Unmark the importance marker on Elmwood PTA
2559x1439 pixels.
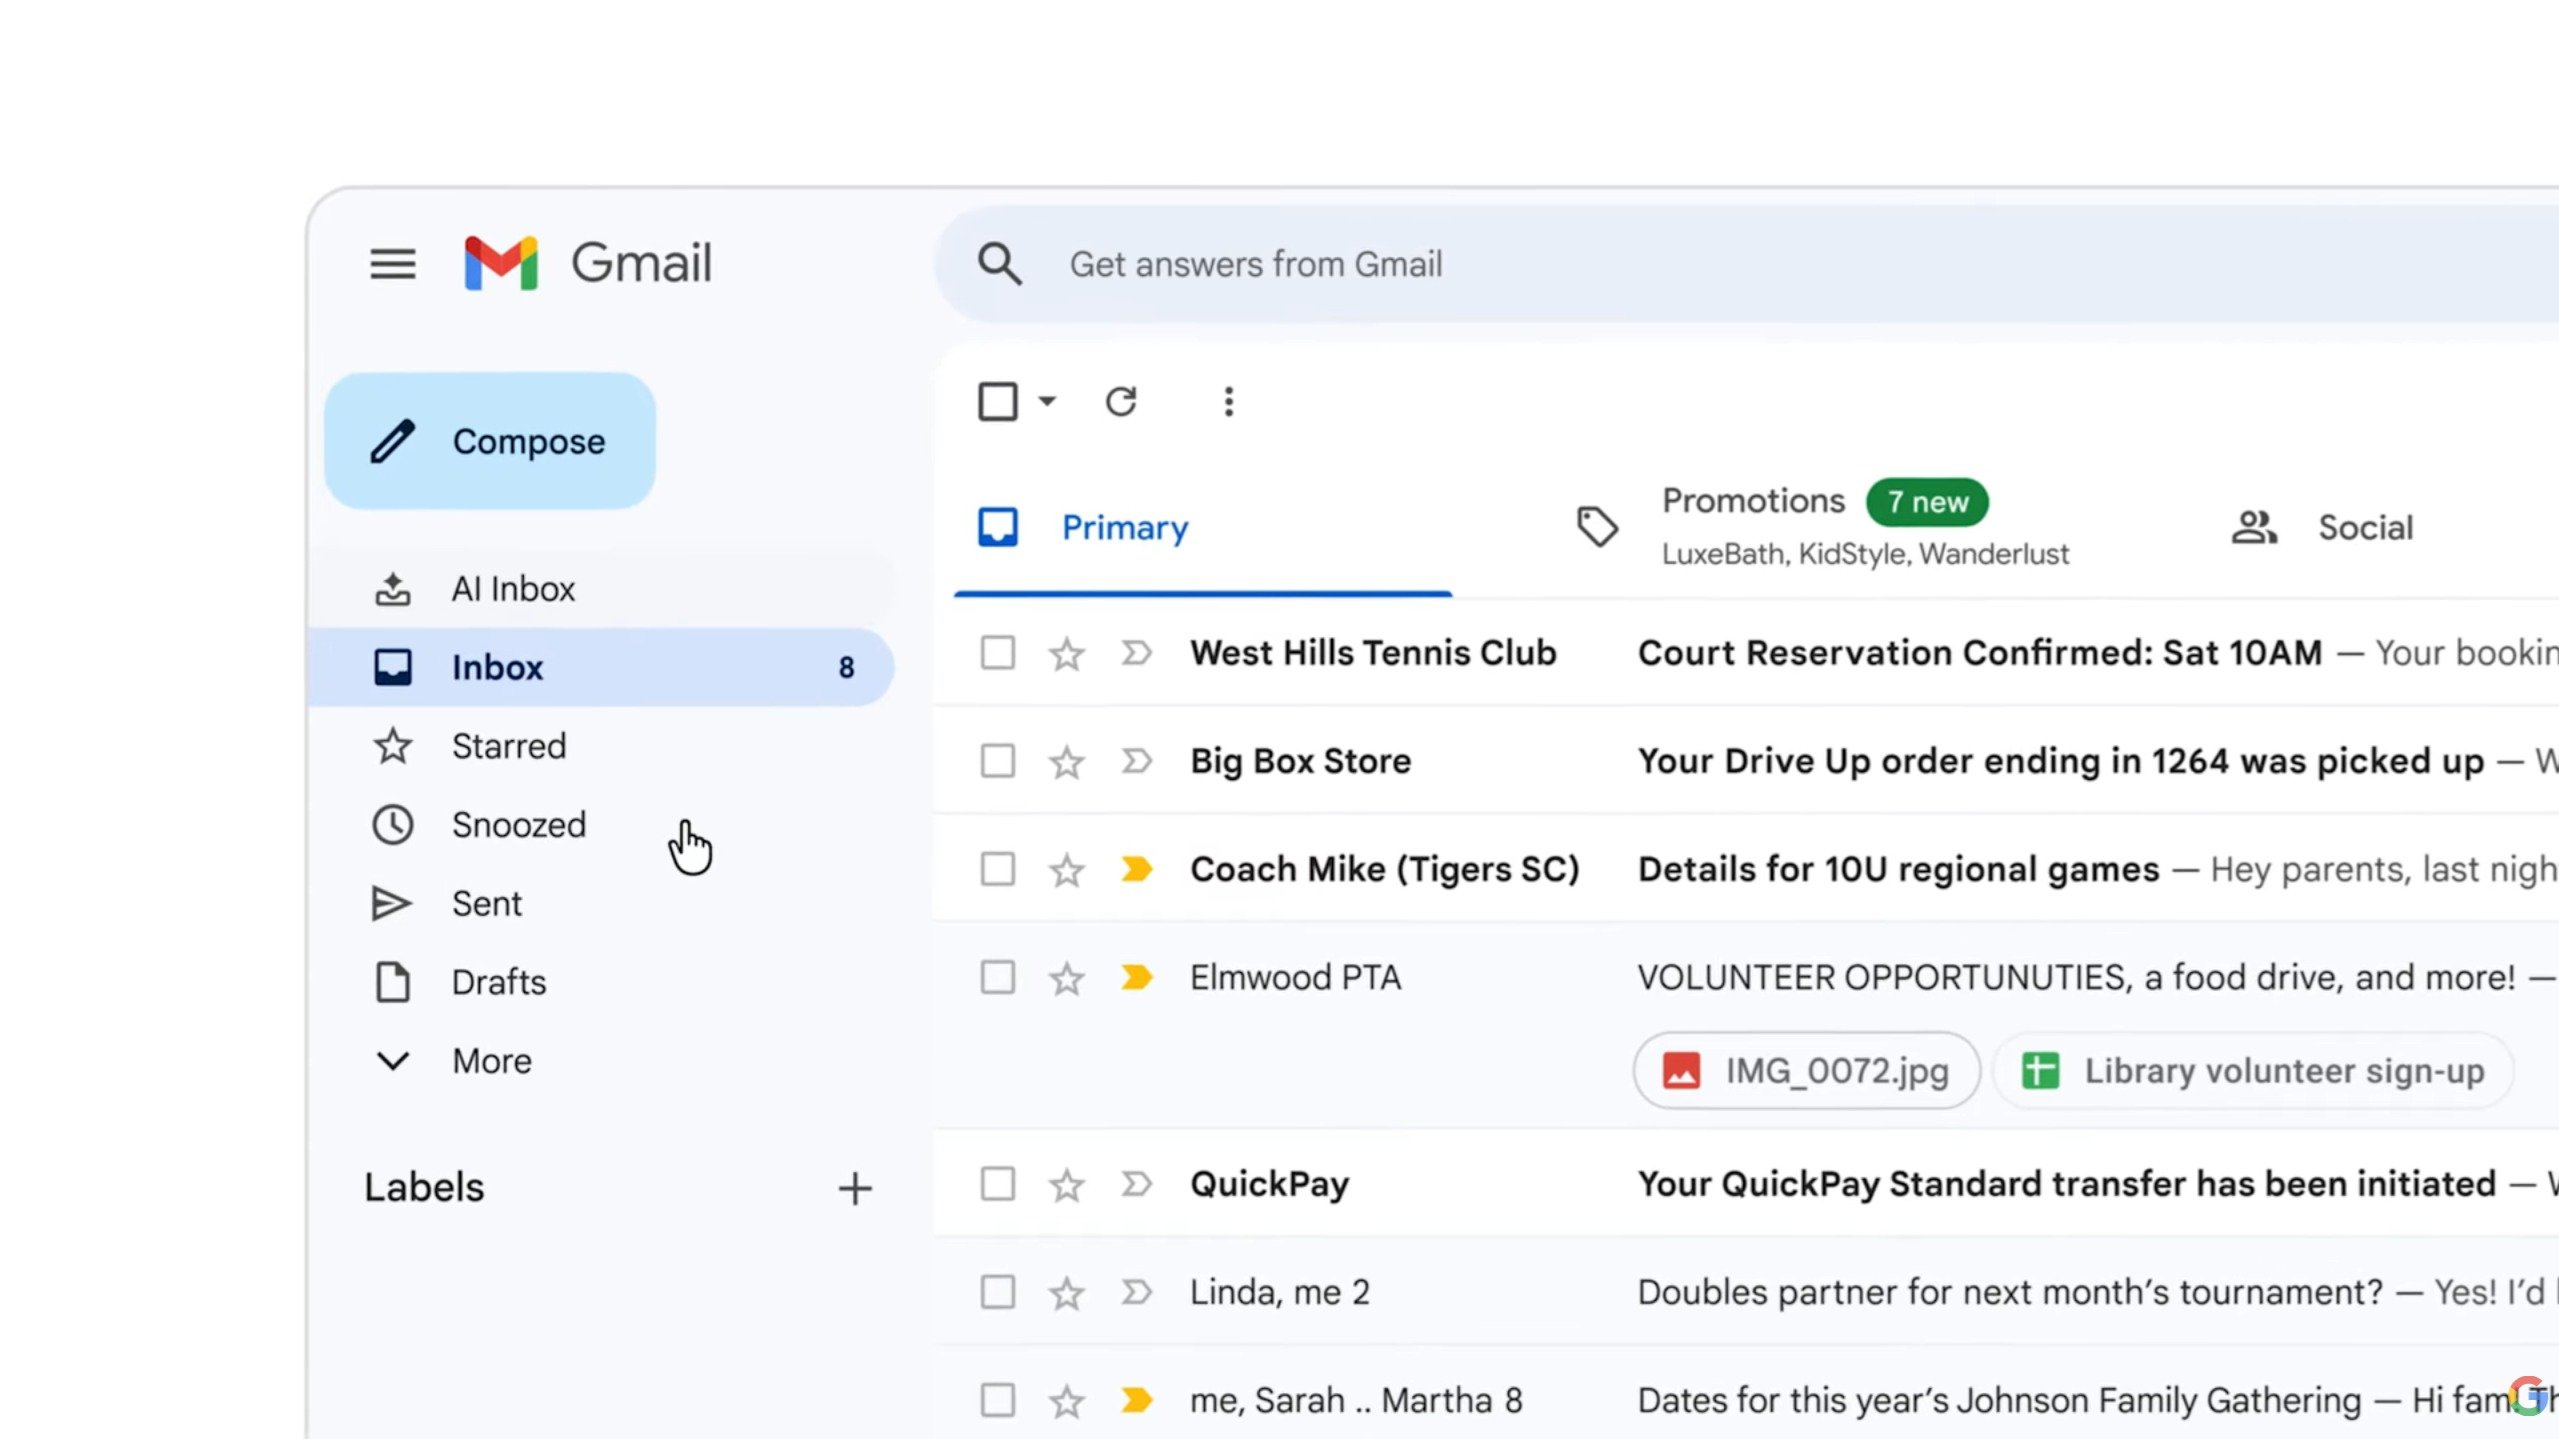[x=1136, y=977]
